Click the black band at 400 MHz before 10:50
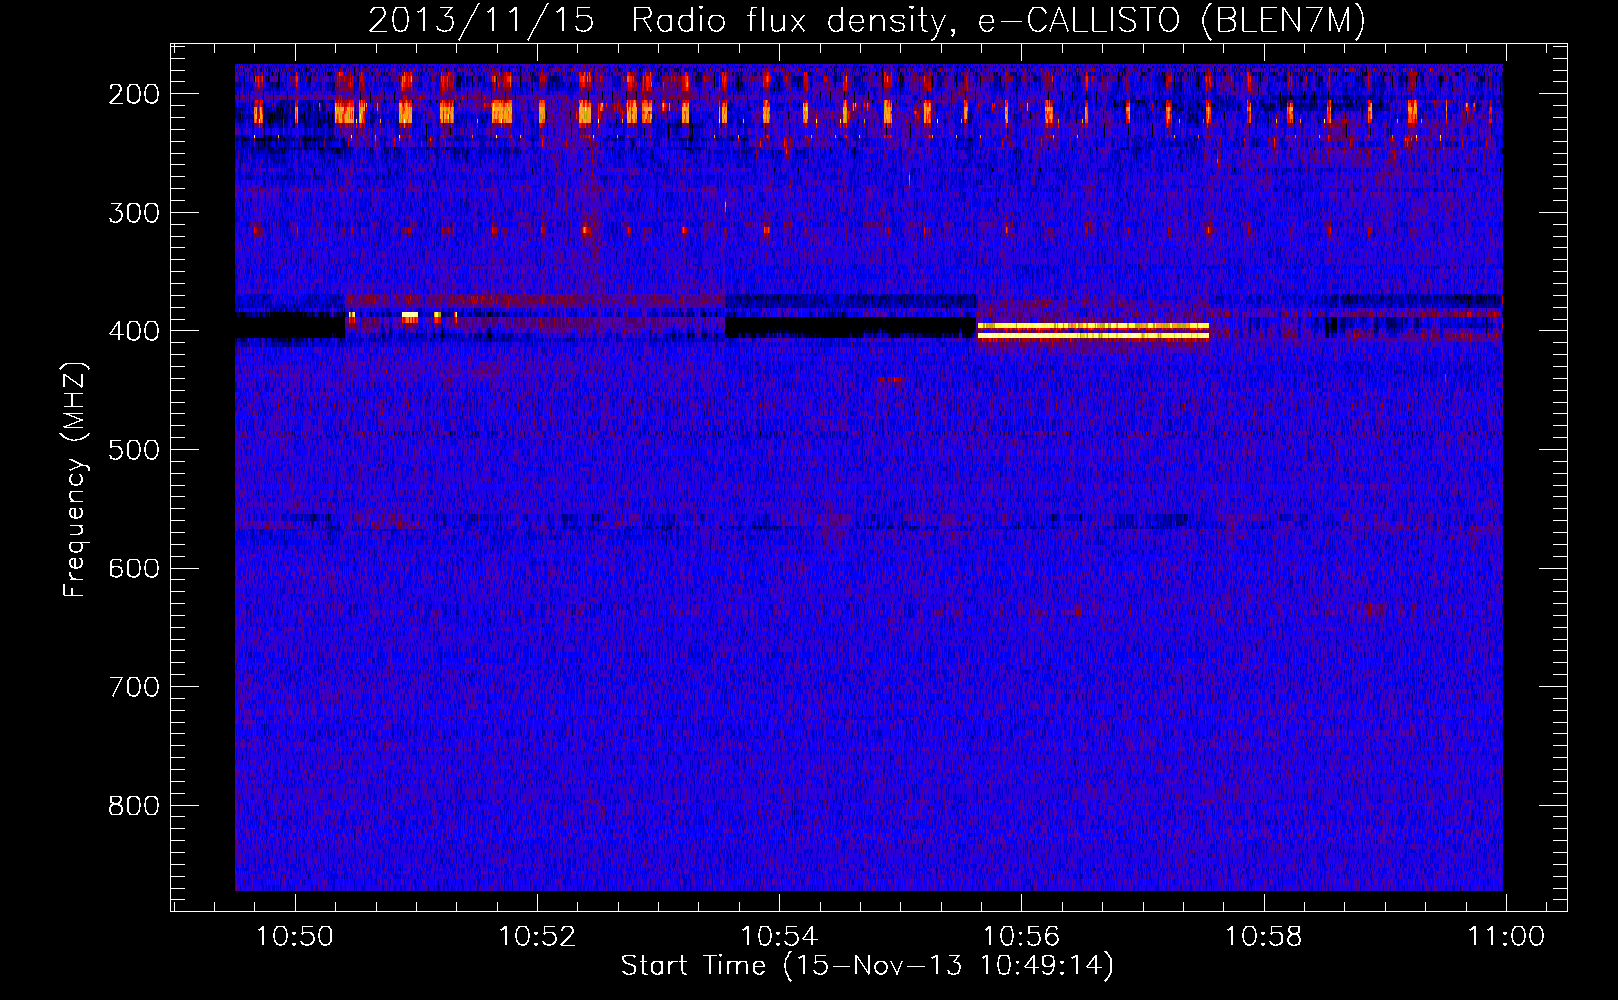The width and height of the screenshot is (1618, 1000). 290,325
